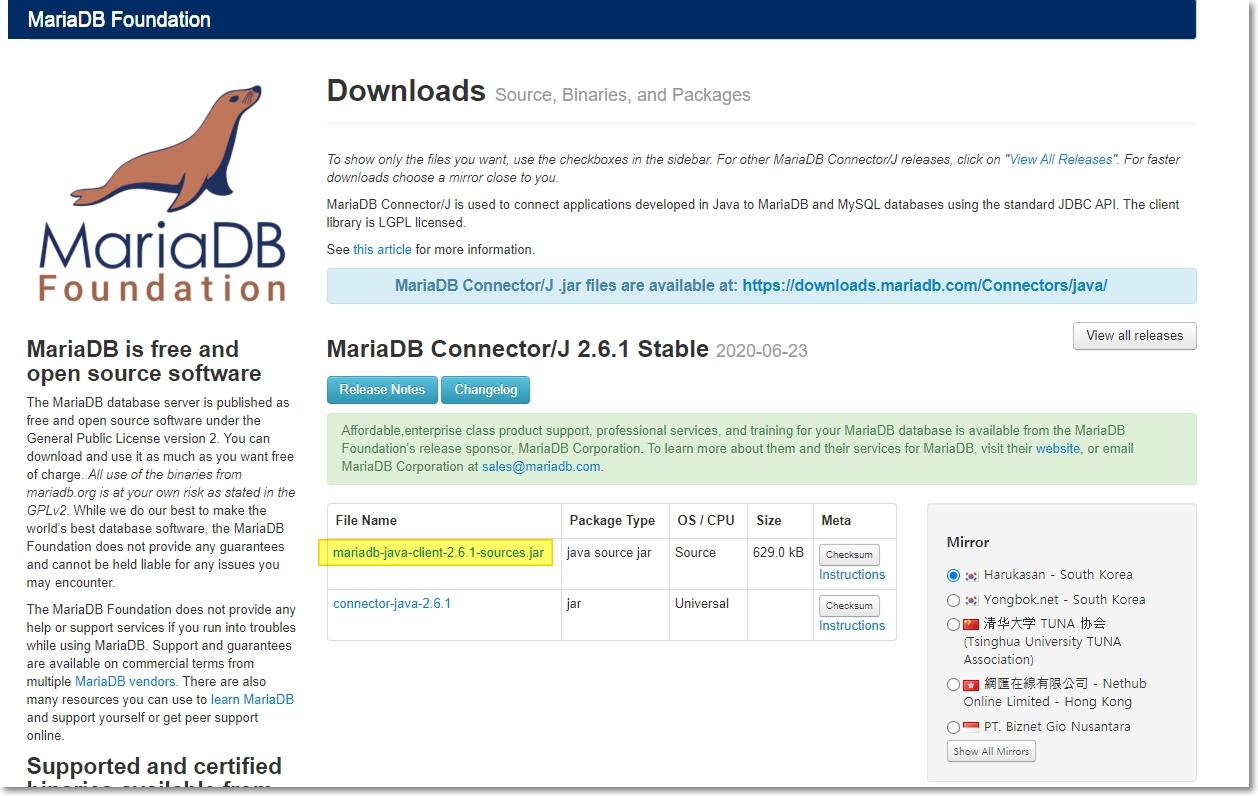Click Checksum for the java source jar
This screenshot has height=796, width=1258.
pos(848,554)
